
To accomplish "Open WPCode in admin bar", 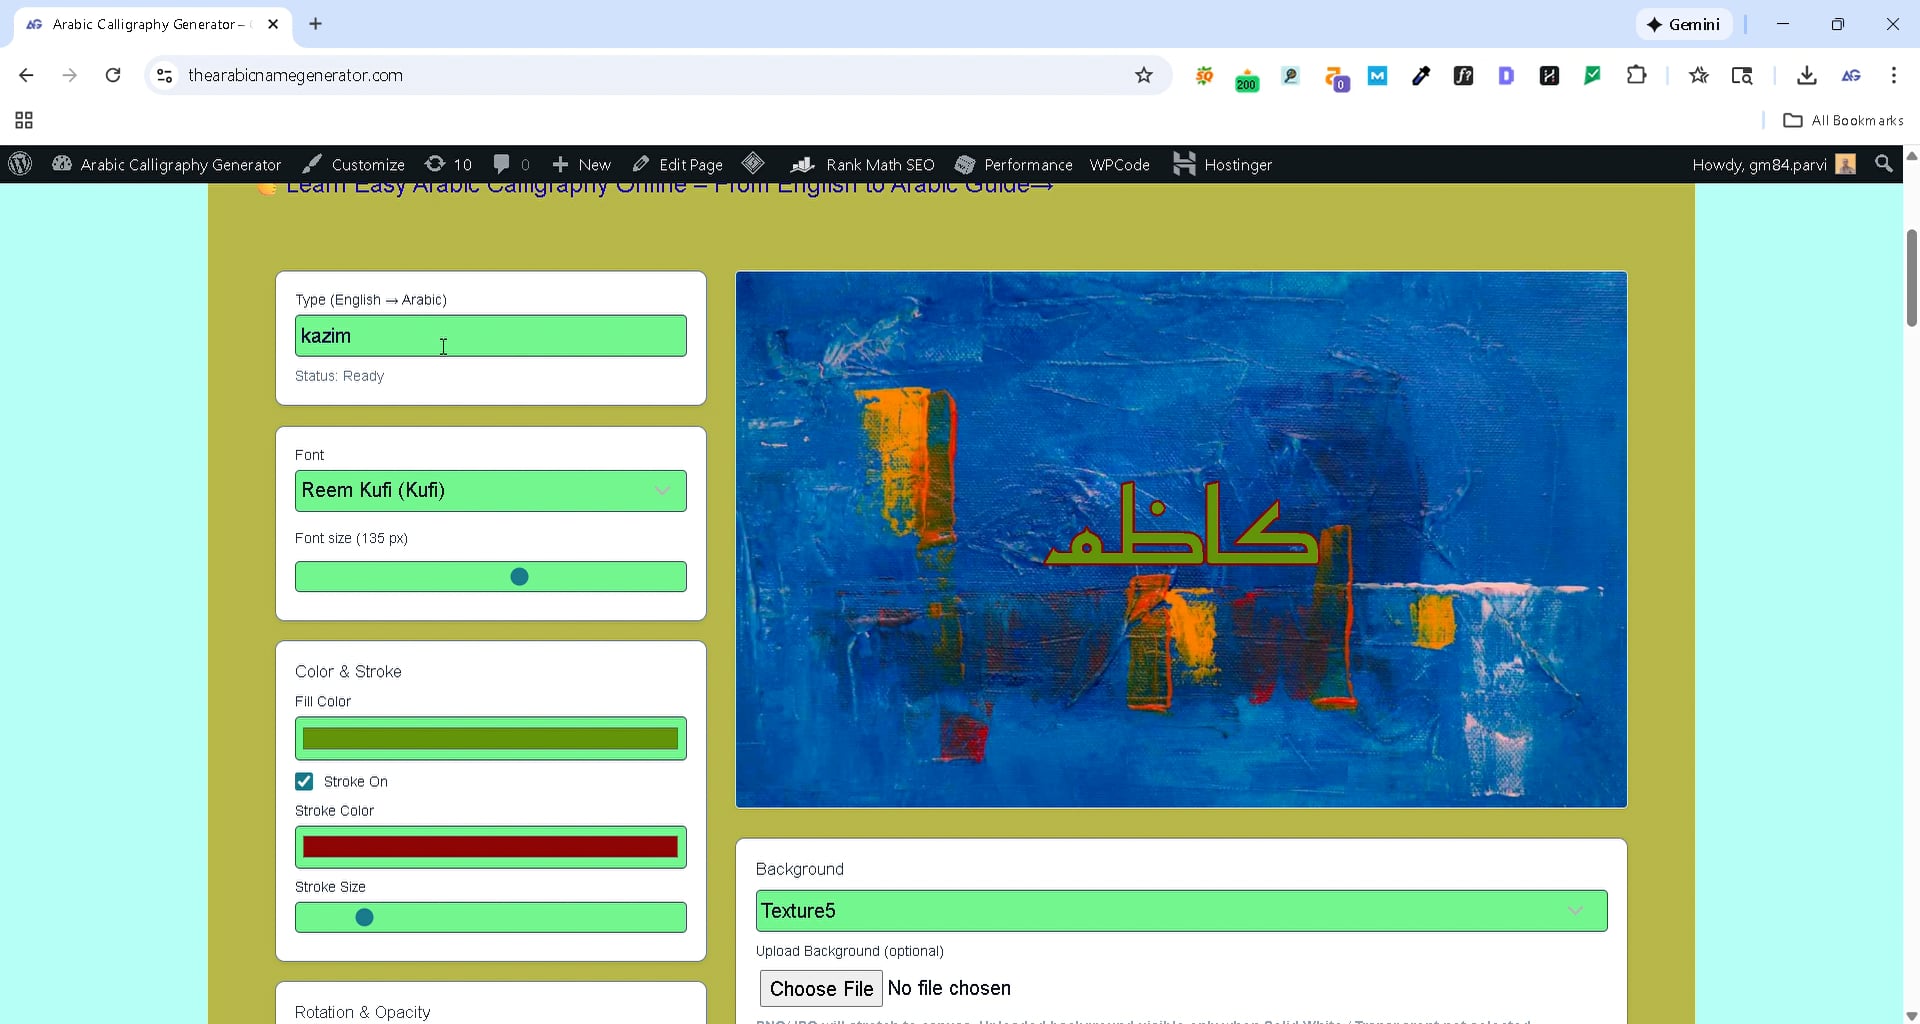I will (x=1119, y=164).
